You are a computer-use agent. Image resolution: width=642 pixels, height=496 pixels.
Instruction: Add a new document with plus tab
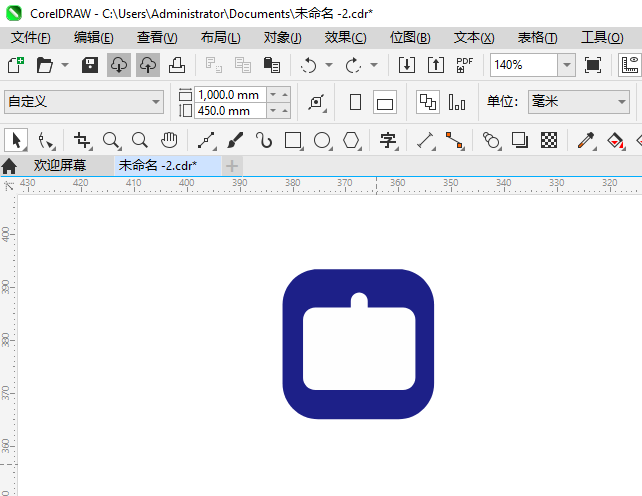click(x=232, y=166)
